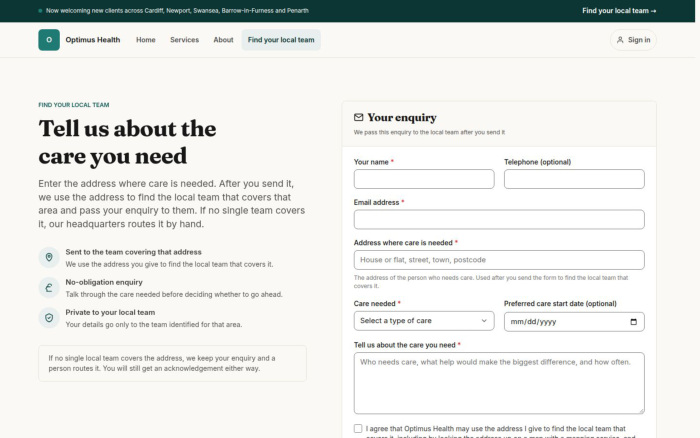Click the envelope icon beside Your enquiry
The image size is (700, 438).
point(358,117)
